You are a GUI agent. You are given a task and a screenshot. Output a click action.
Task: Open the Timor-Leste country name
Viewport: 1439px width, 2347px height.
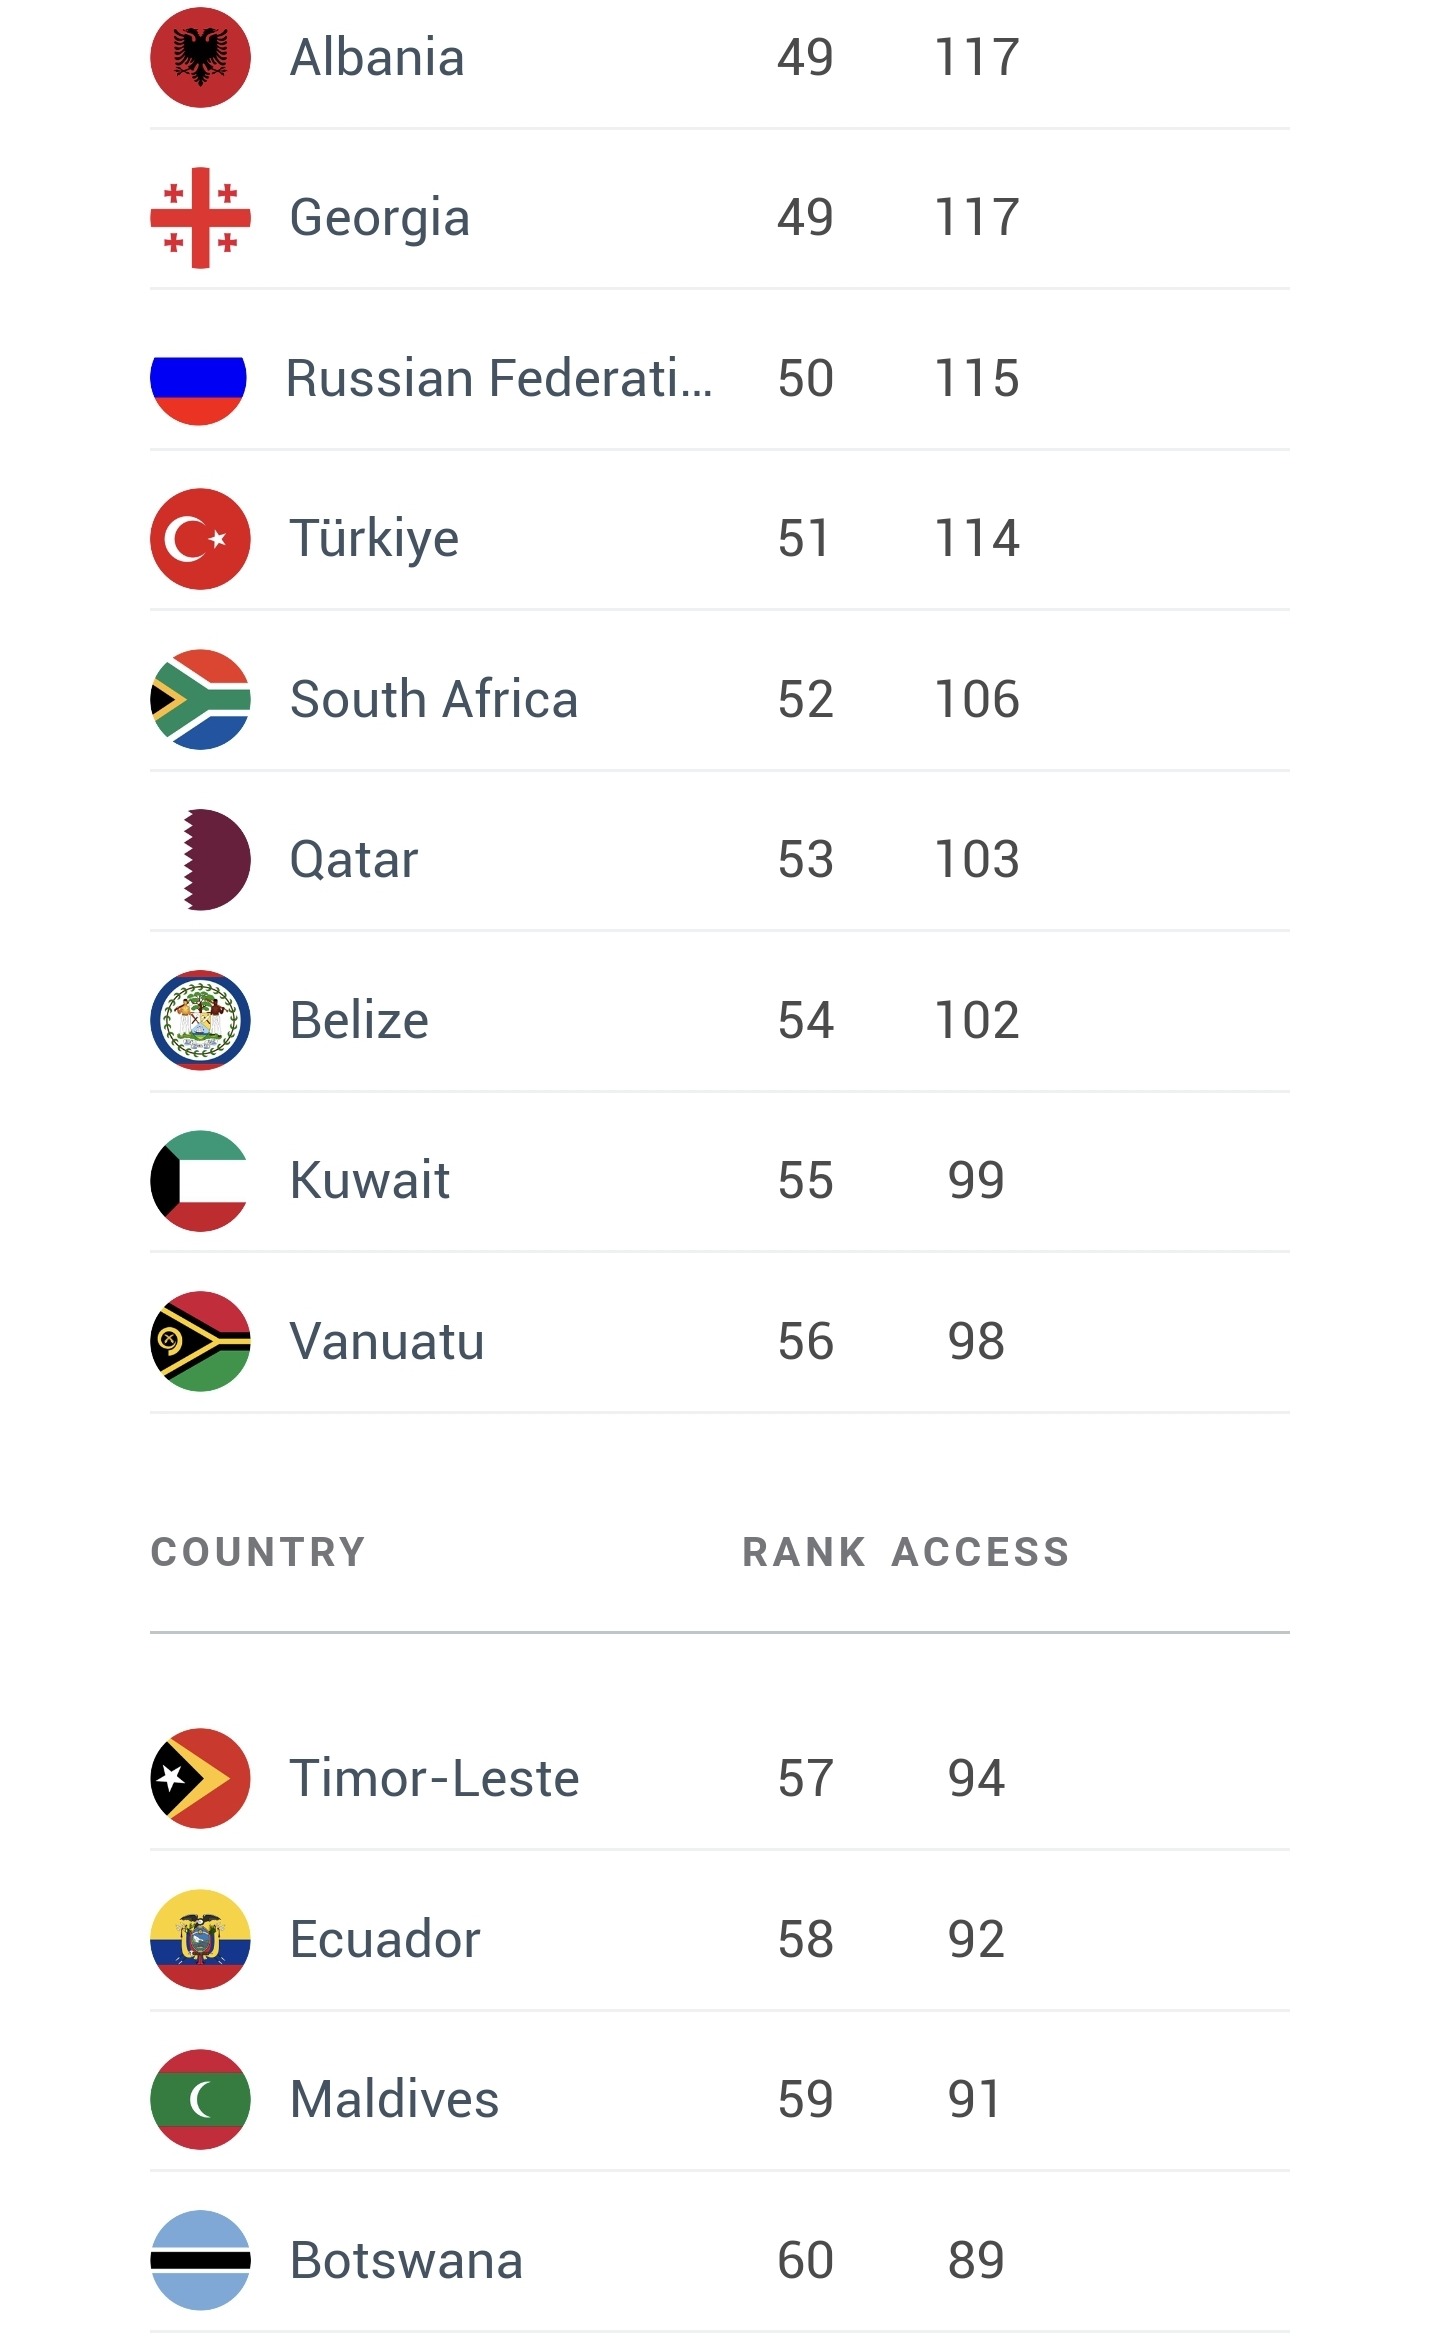[x=434, y=1778]
